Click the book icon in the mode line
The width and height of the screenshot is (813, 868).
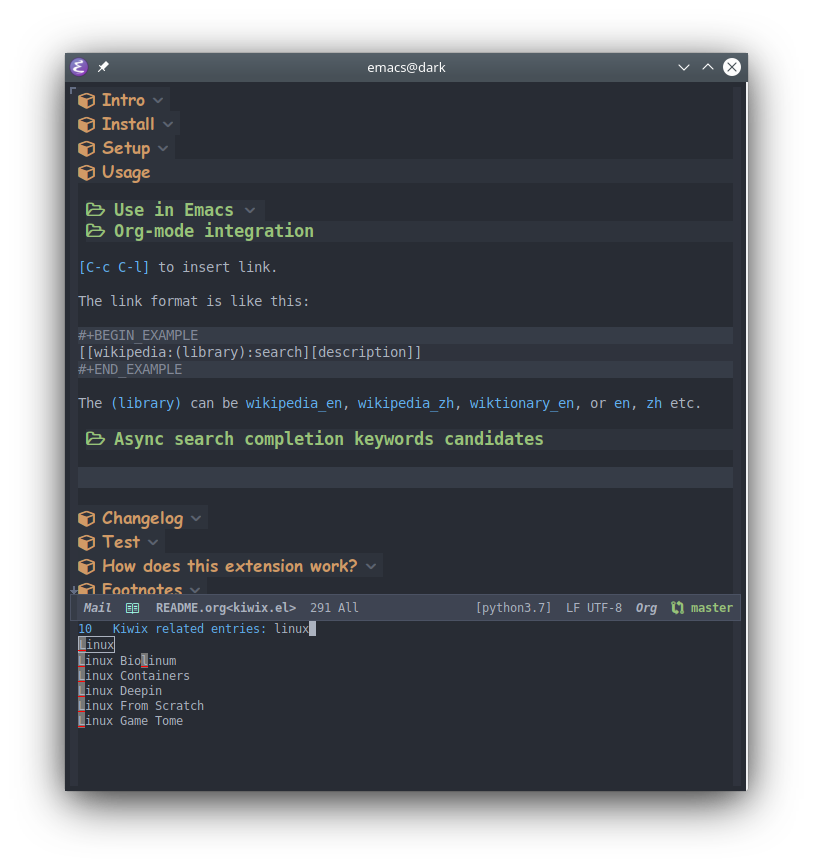pyautogui.click(x=132, y=608)
